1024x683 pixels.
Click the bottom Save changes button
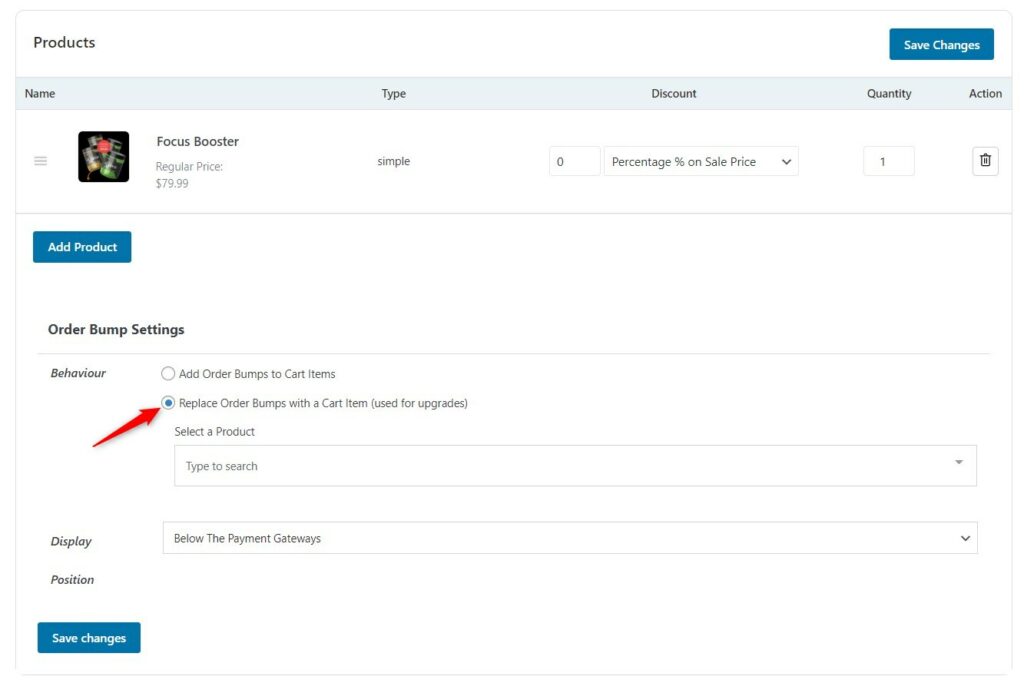tap(89, 637)
